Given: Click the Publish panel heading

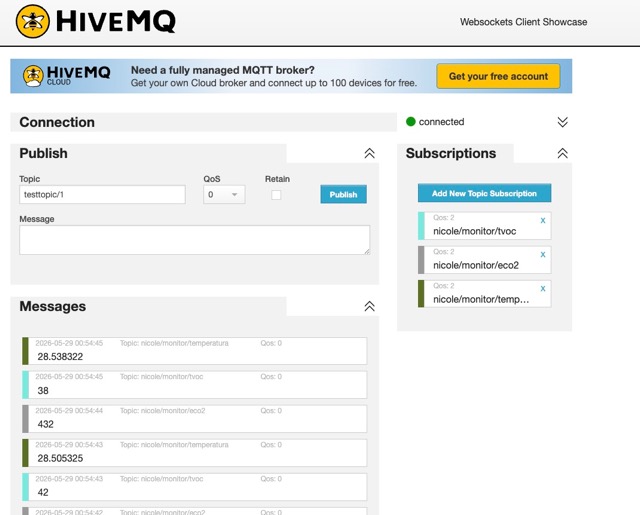Looking at the screenshot, I should point(43,153).
